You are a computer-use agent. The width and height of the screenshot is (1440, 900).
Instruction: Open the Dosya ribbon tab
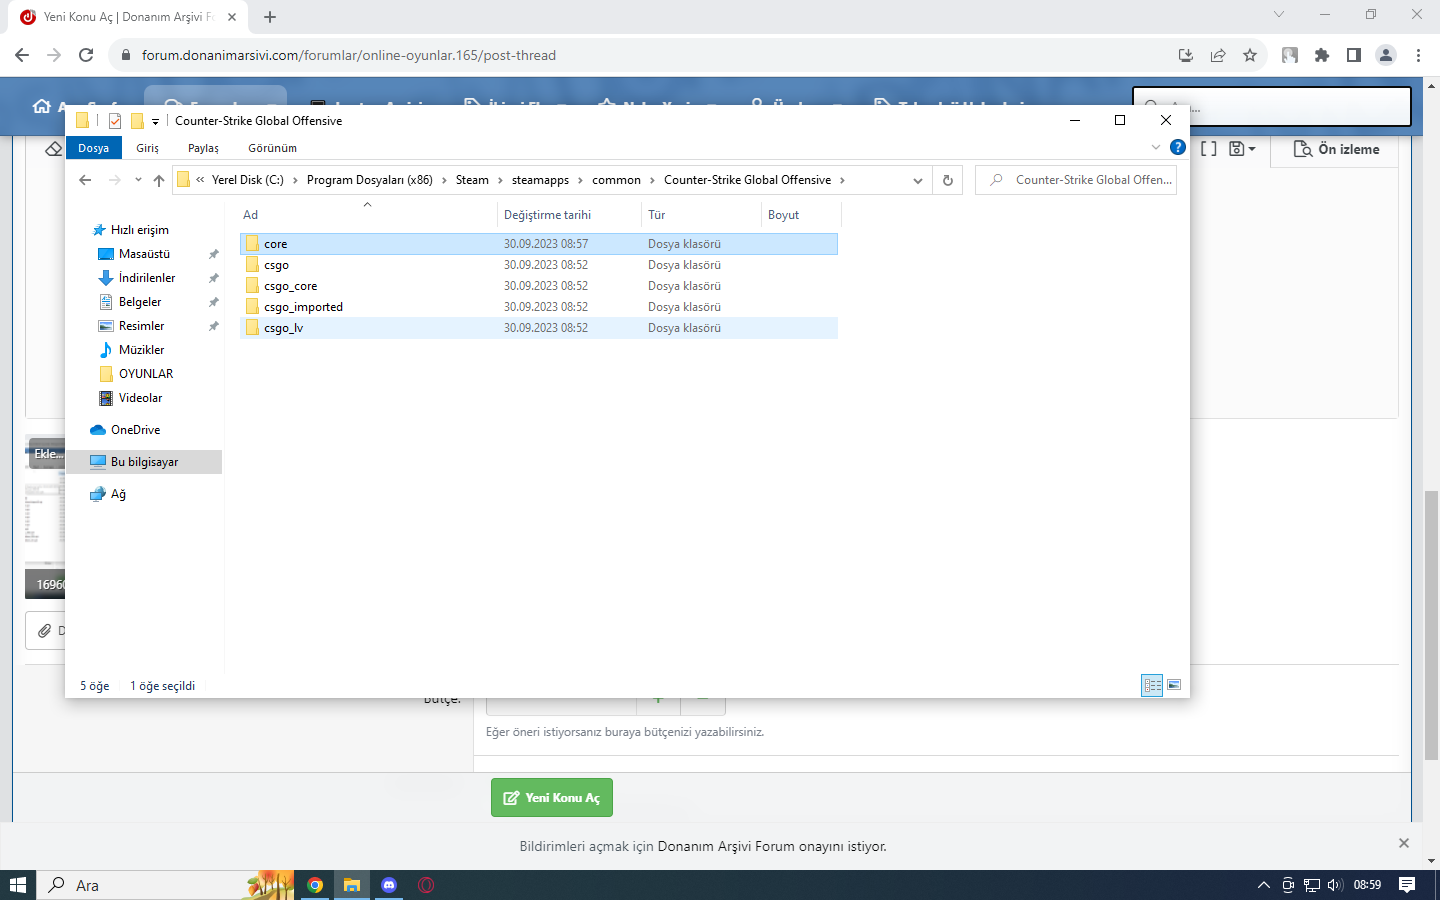94,148
